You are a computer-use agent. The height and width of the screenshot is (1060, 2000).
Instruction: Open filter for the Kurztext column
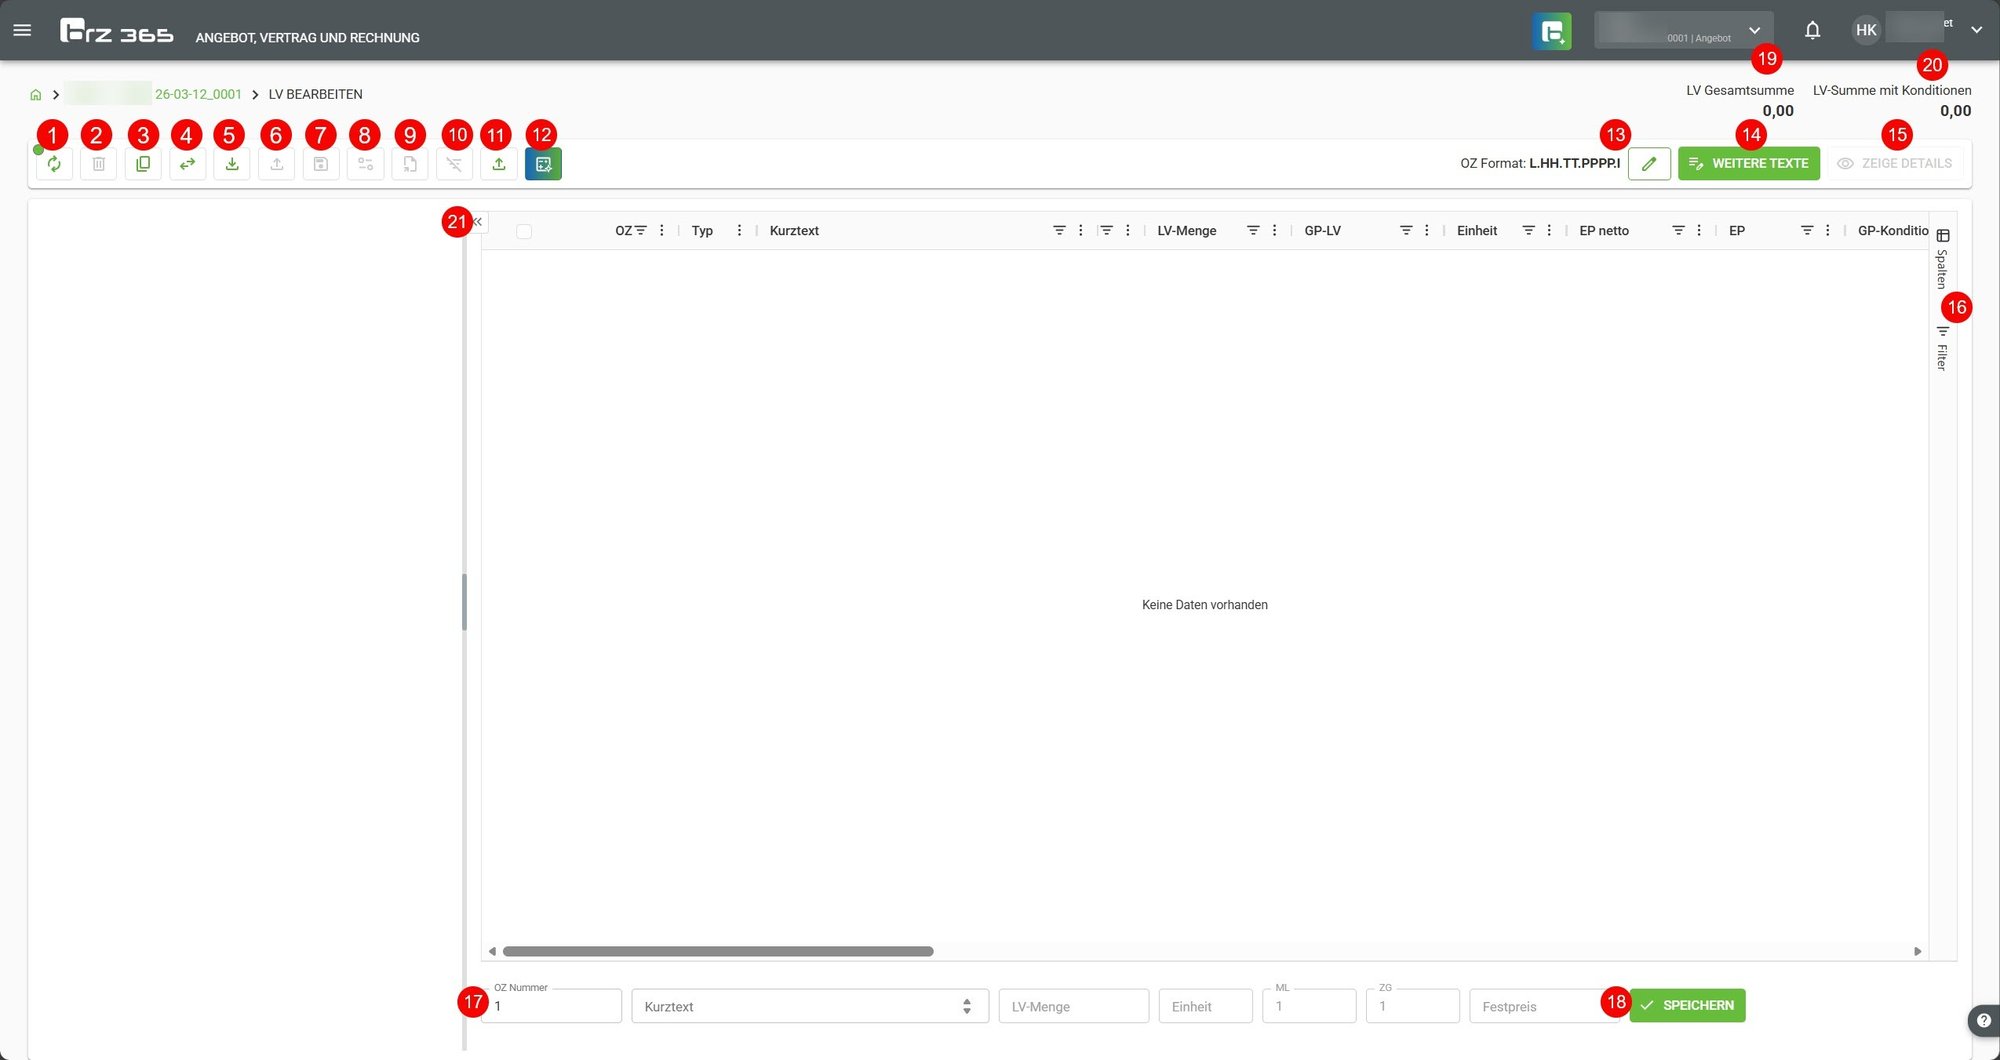pyautogui.click(x=1059, y=231)
